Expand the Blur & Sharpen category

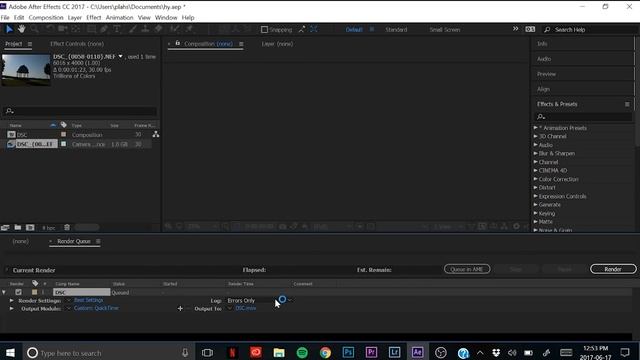pos(536,153)
